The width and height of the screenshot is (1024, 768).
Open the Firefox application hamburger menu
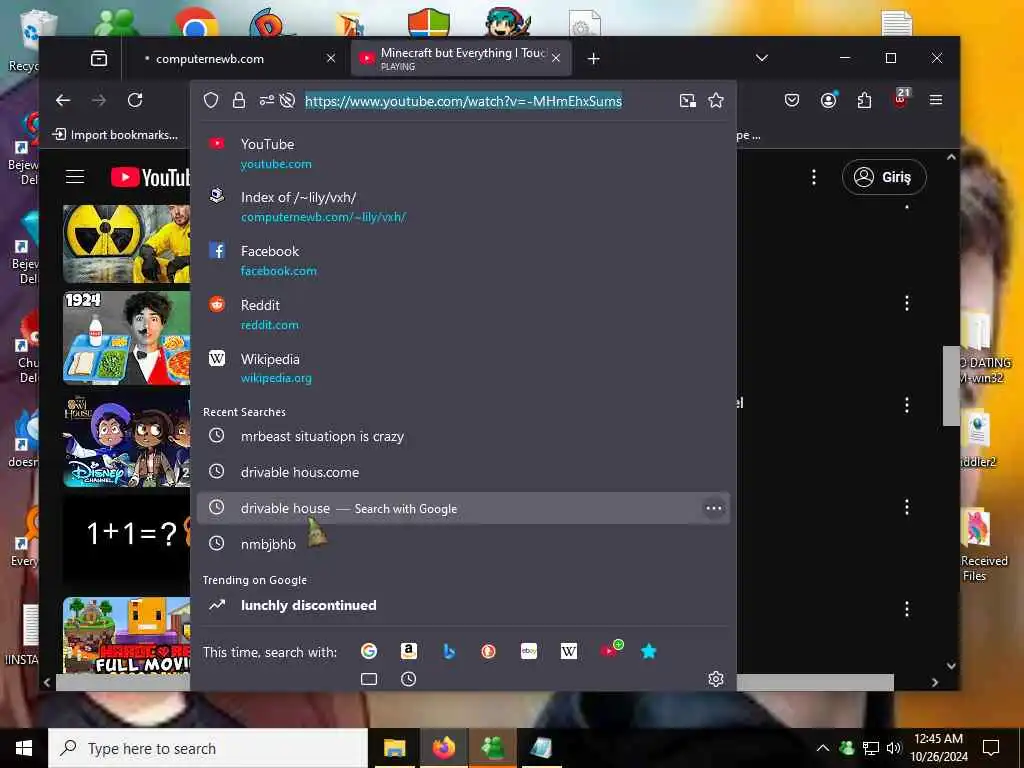[x=936, y=100]
